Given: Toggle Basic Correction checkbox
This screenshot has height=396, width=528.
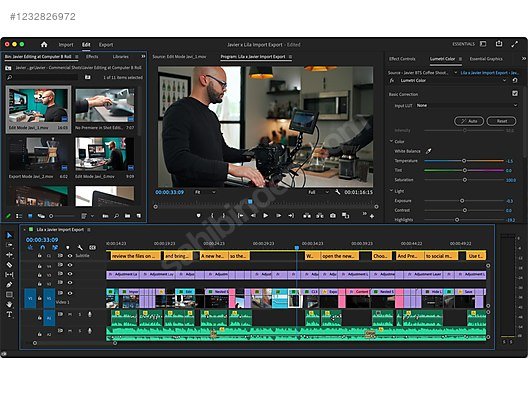Looking at the screenshot, I should pos(515,93).
